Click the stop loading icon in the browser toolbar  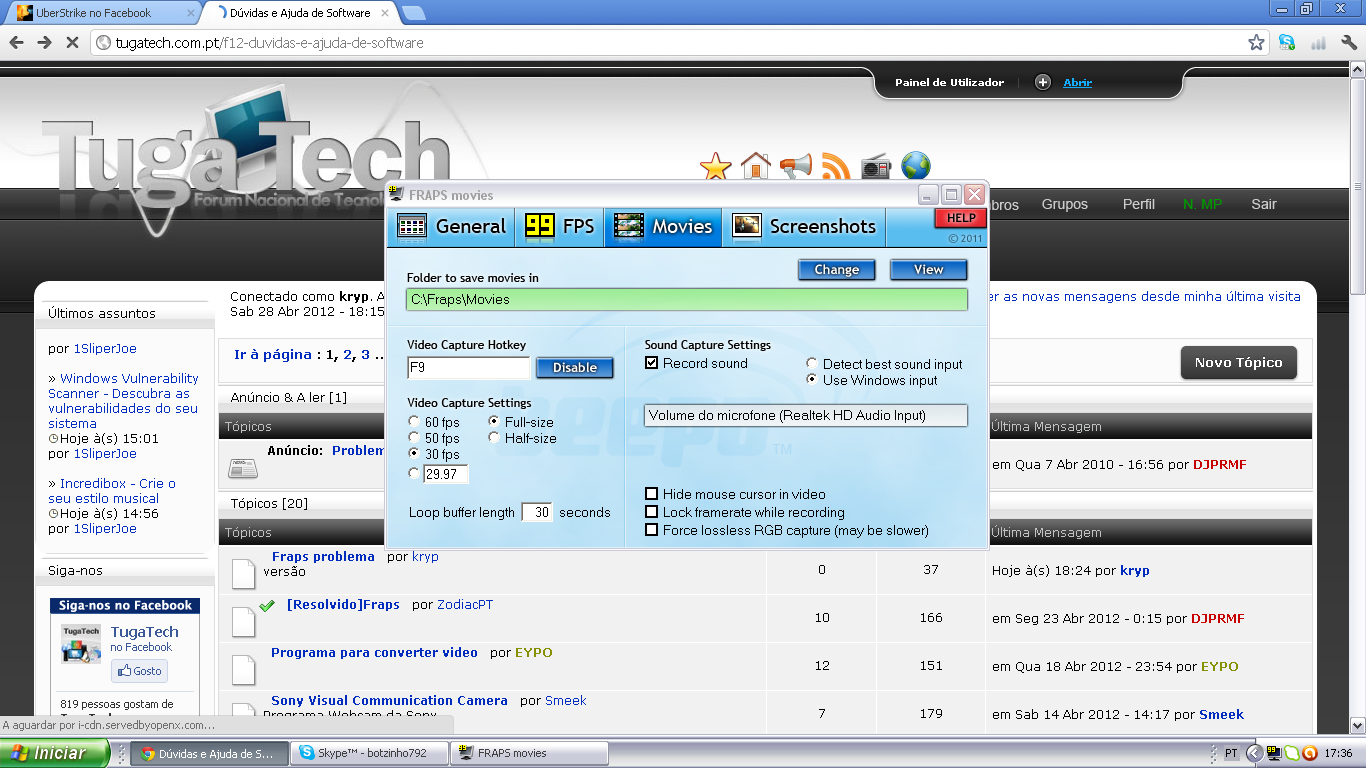[71, 44]
